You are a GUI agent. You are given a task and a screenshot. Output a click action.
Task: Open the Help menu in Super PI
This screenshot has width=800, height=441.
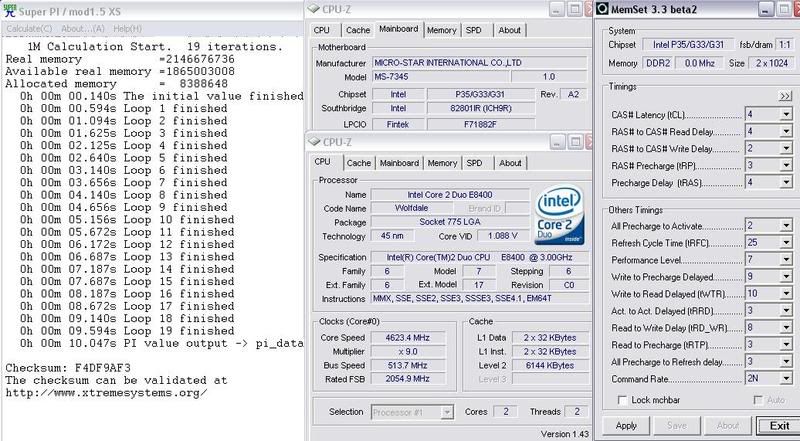[127, 28]
